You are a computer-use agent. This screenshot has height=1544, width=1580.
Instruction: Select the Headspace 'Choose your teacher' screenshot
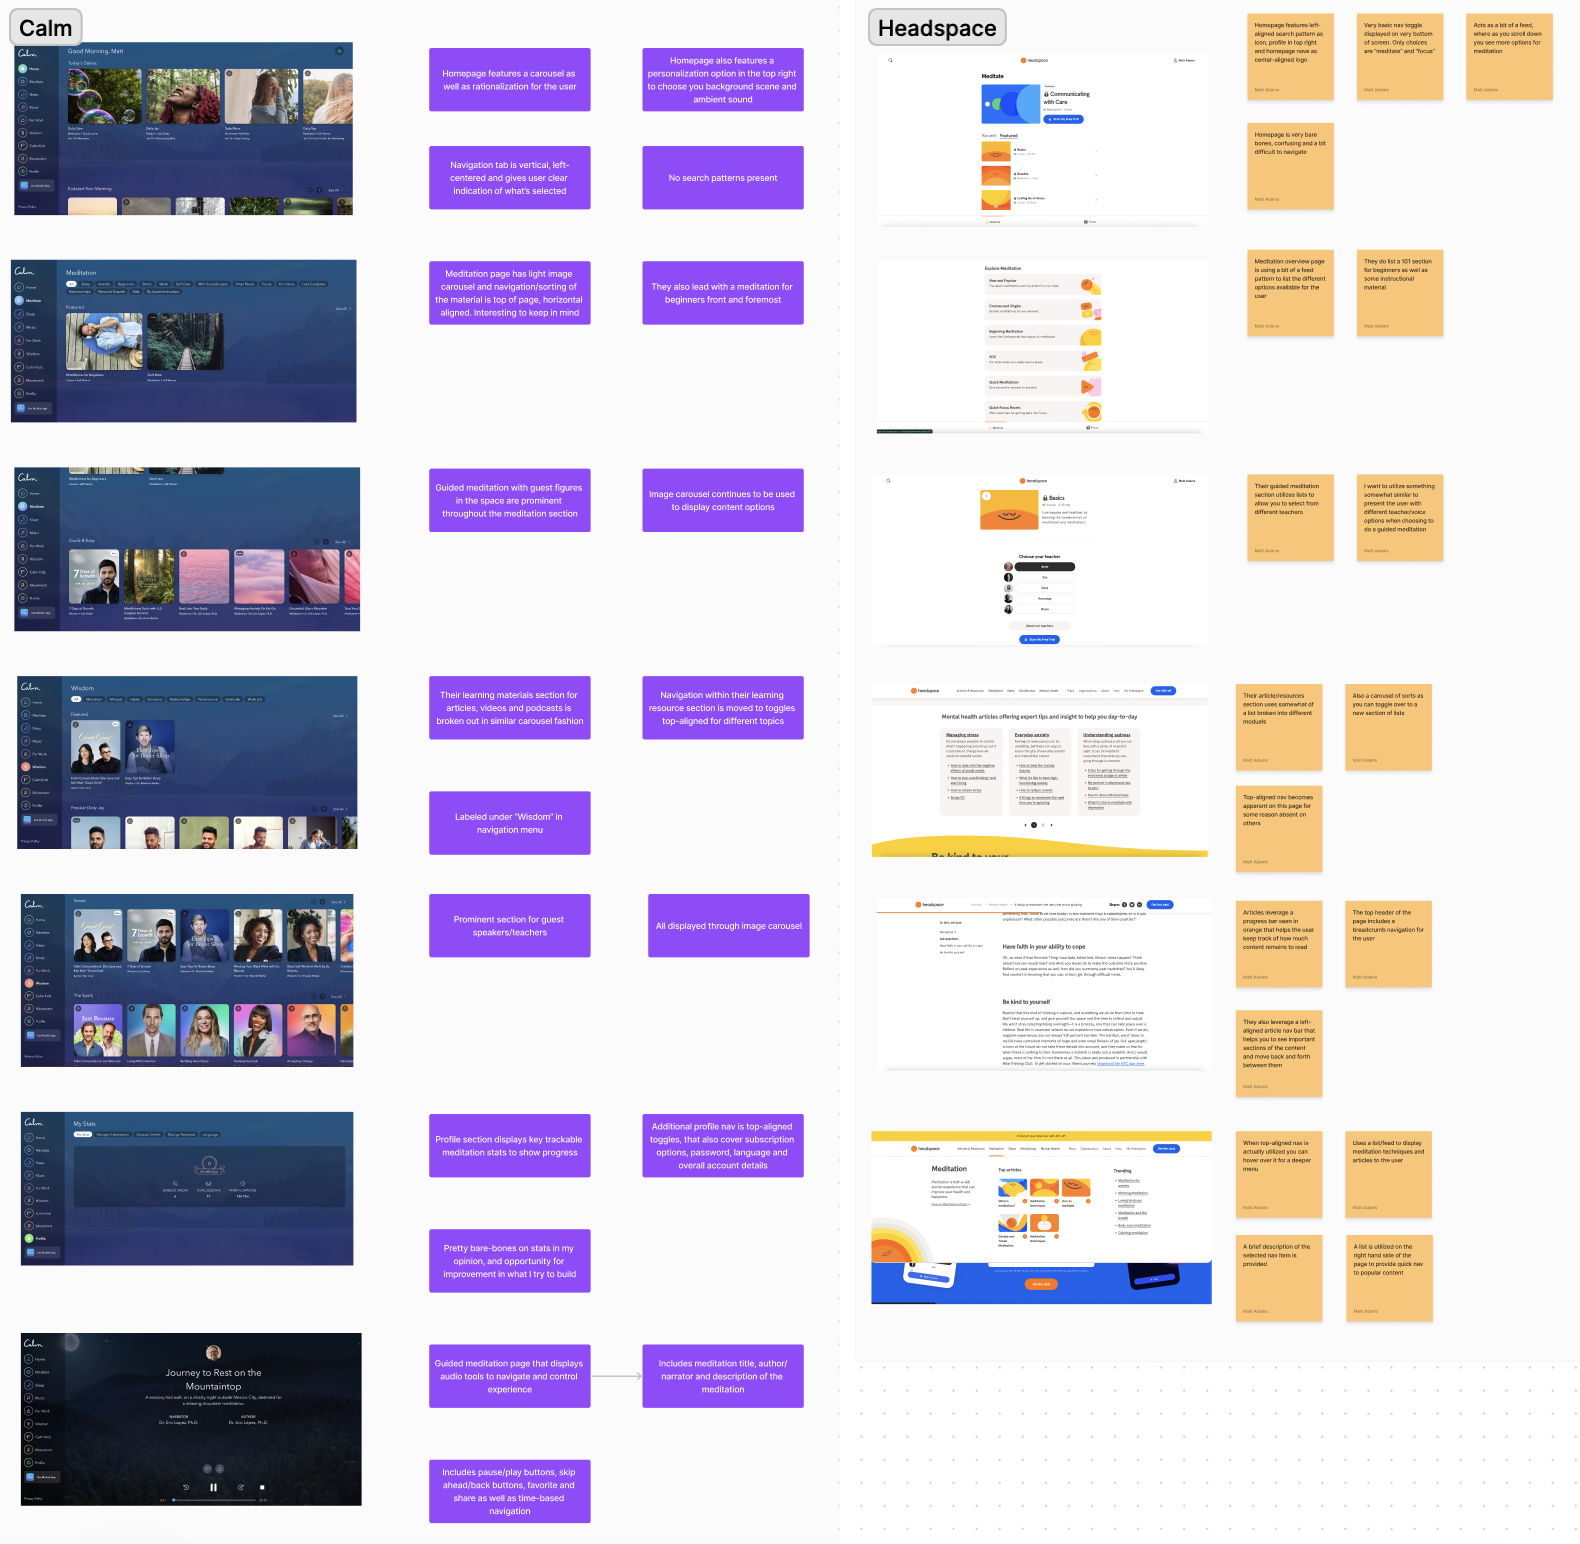click(1042, 560)
